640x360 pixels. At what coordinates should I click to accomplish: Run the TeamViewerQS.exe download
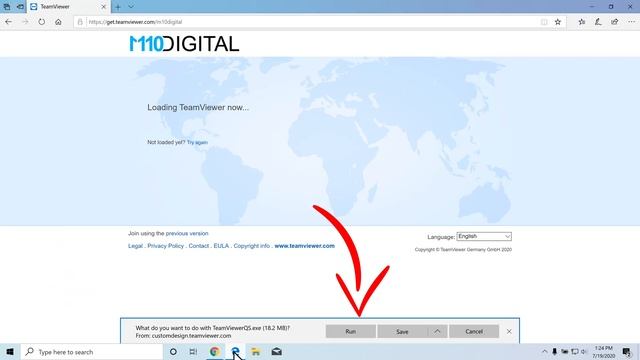click(x=351, y=331)
